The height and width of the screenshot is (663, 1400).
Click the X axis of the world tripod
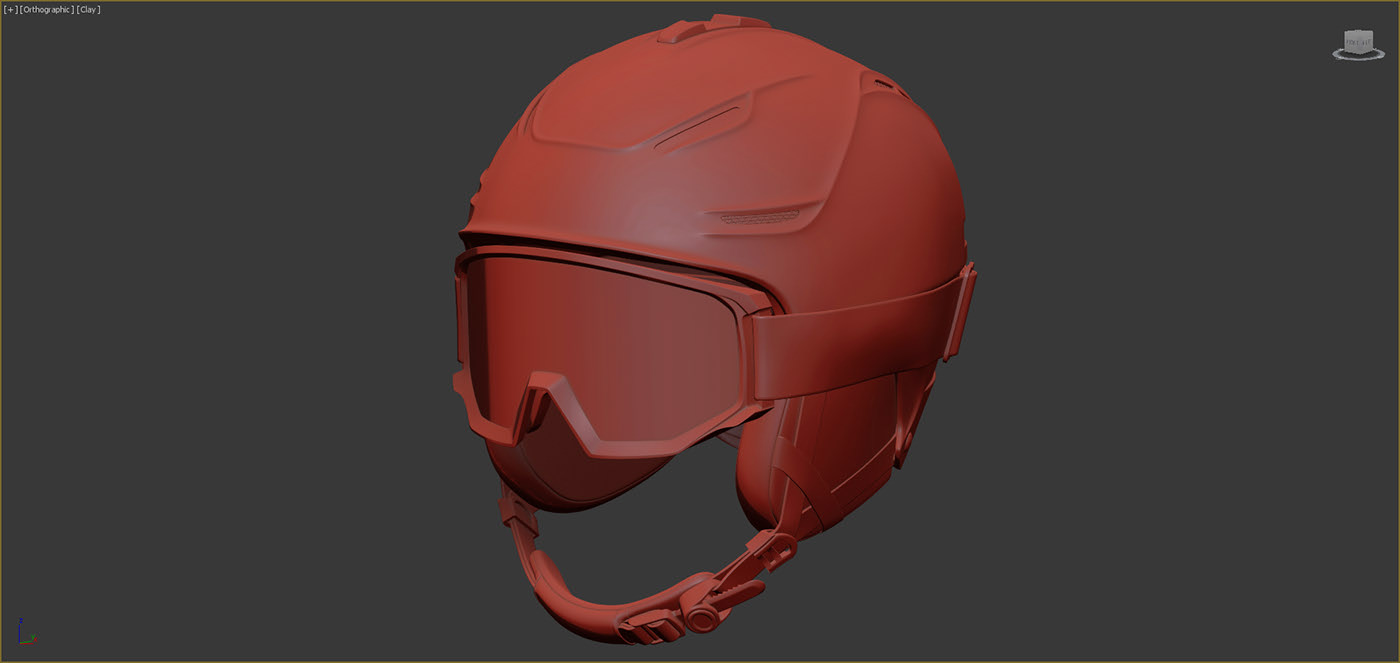[27, 643]
